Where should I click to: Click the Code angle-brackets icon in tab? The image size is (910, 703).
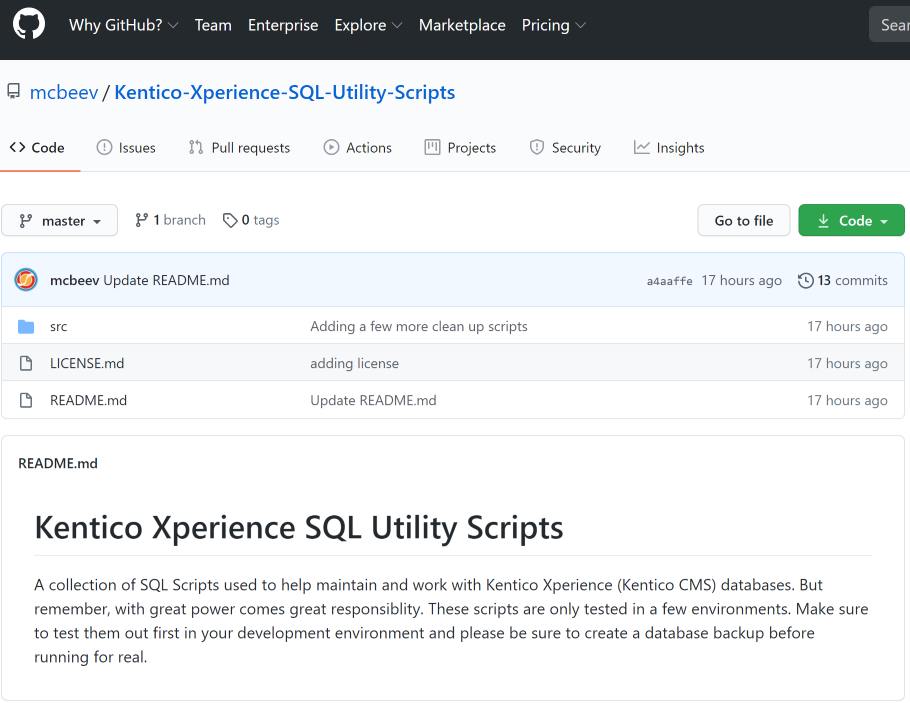(17, 147)
